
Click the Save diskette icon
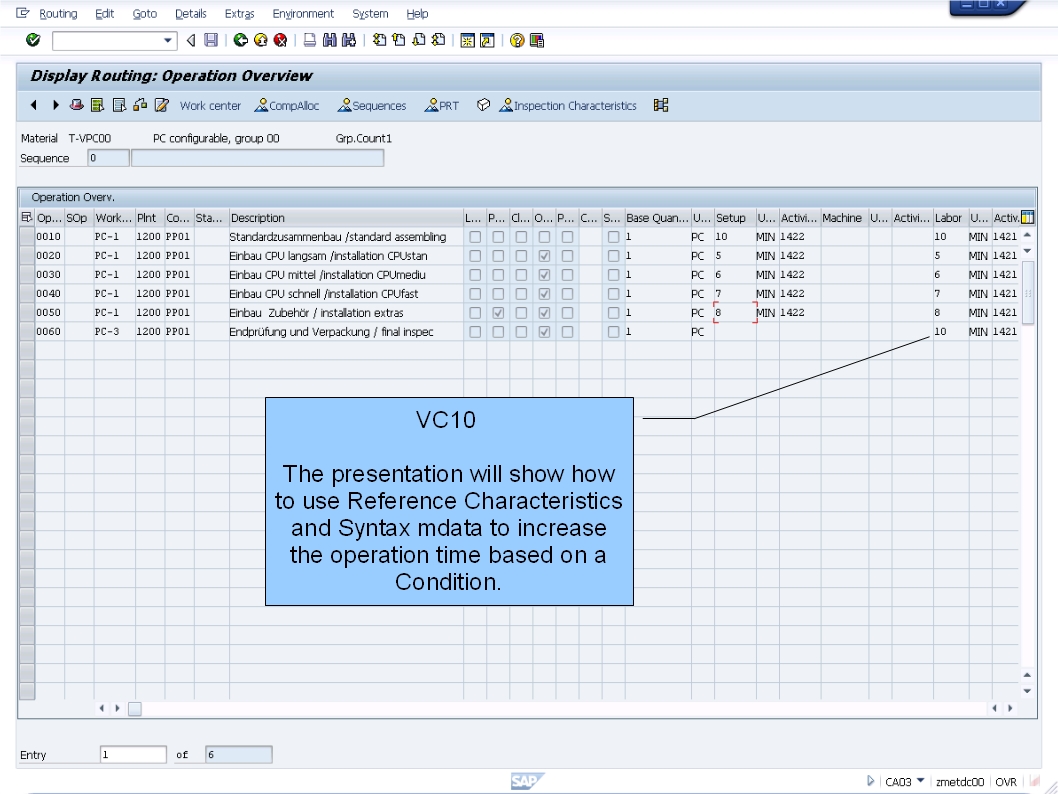(211, 40)
